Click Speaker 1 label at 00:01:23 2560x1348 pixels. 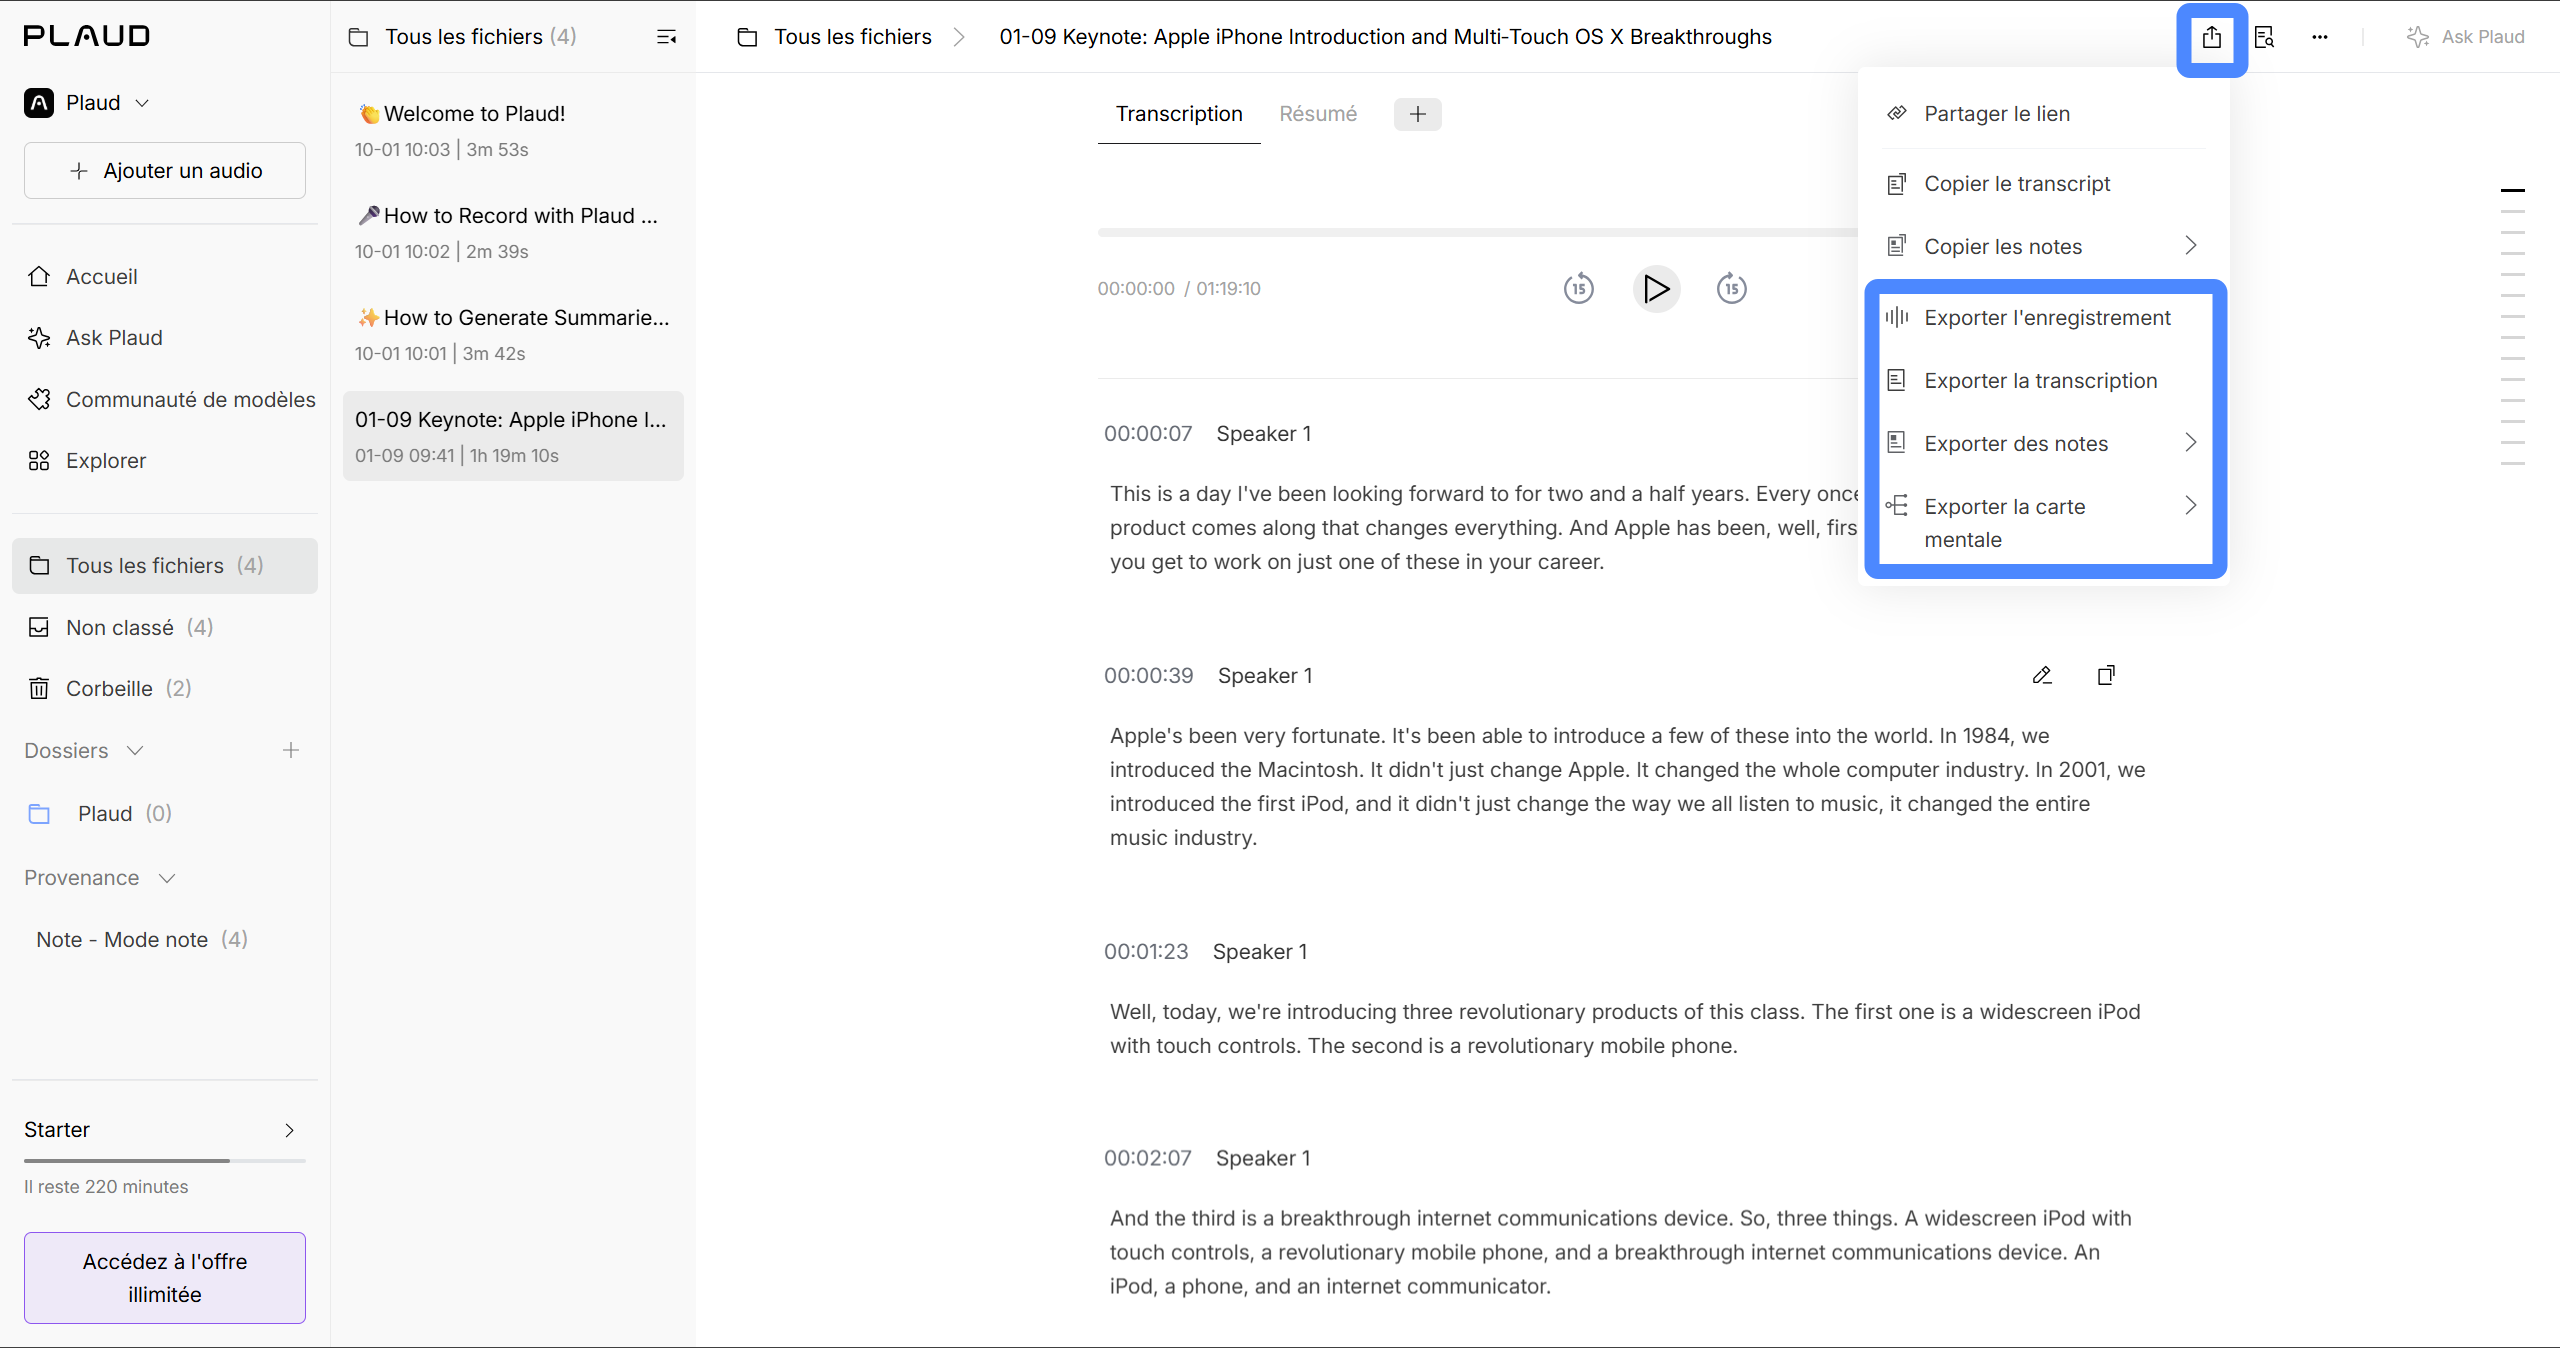(x=1260, y=952)
